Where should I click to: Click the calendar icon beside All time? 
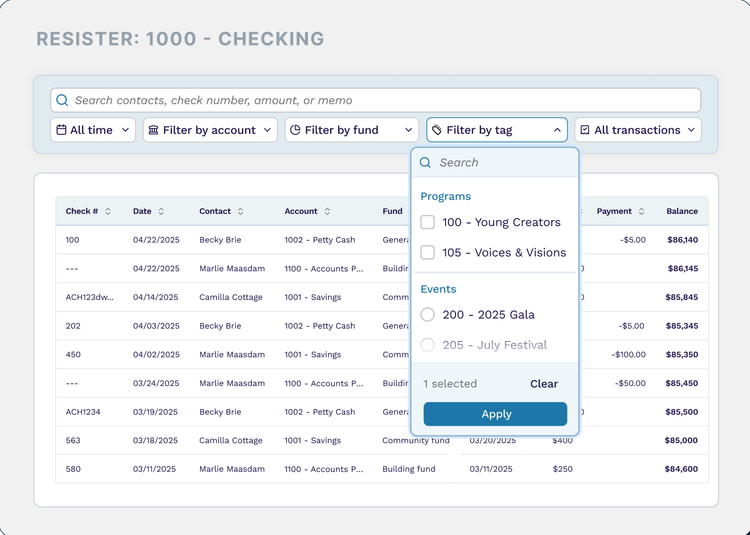[x=61, y=130]
